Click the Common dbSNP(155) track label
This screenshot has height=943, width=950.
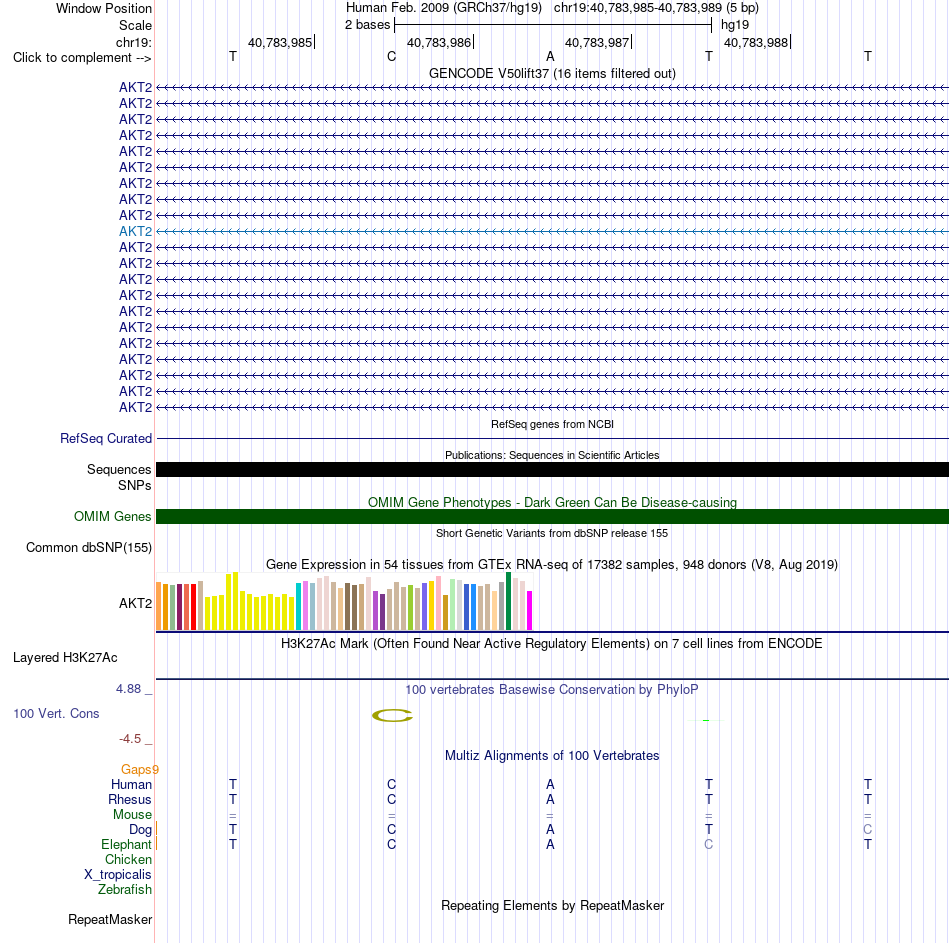88,547
